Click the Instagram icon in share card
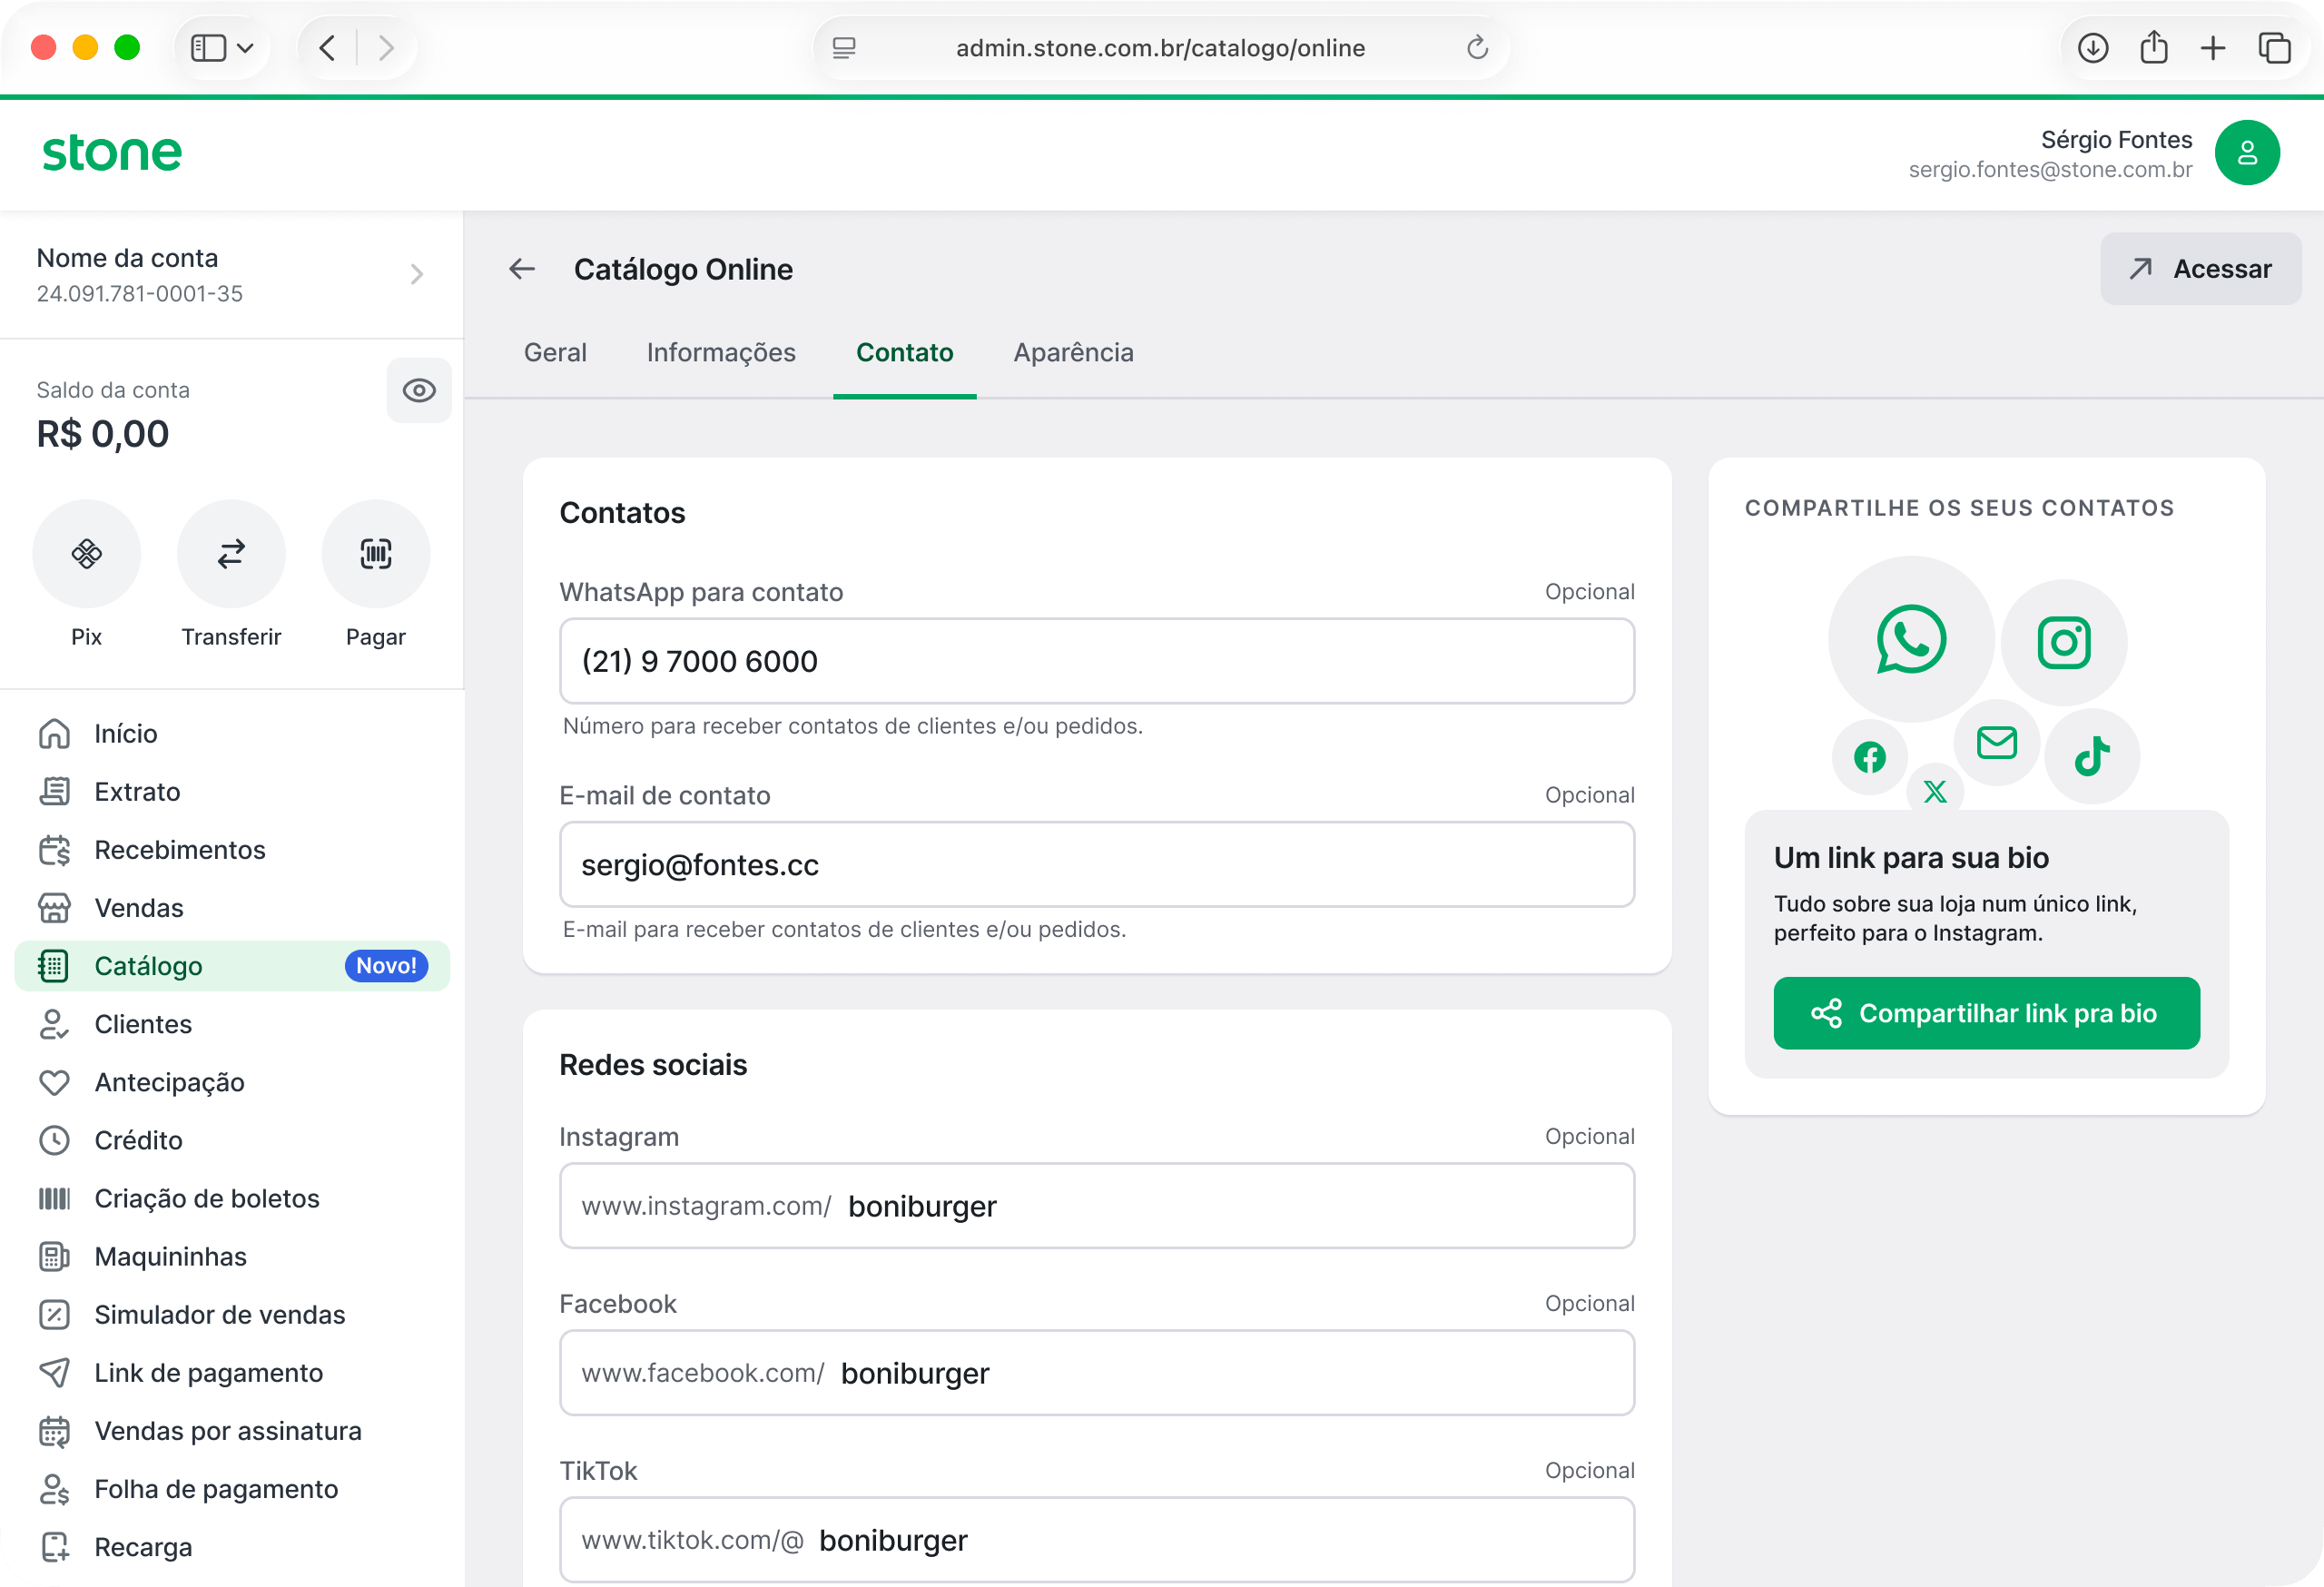This screenshot has width=2324, height=1587. click(x=2064, y=642)
